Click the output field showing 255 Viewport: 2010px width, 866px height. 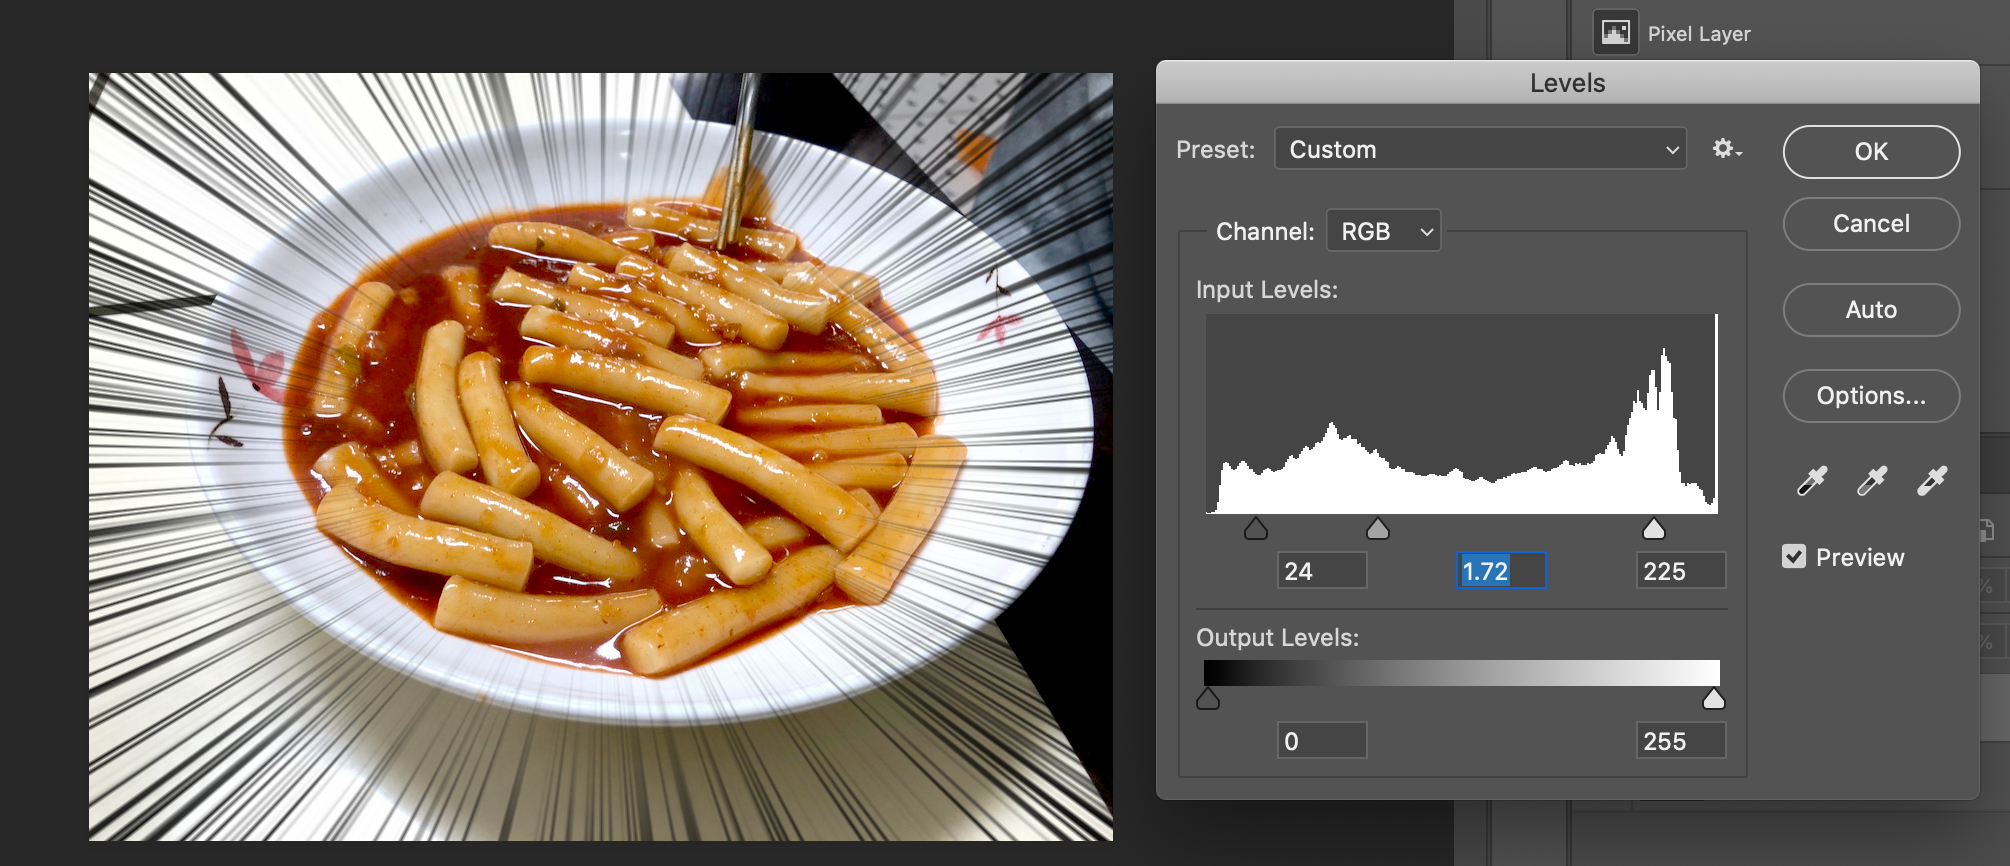tap(1681, 741)
